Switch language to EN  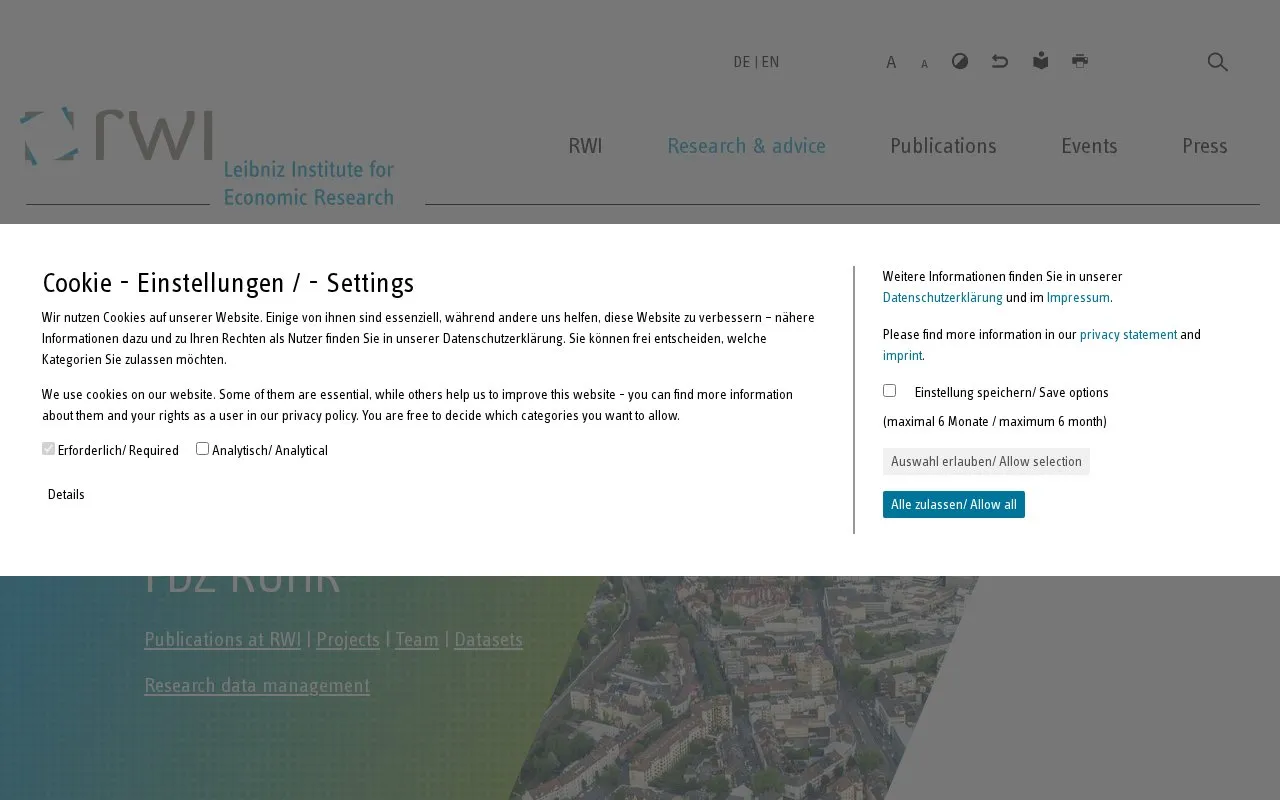pos(770,62)
